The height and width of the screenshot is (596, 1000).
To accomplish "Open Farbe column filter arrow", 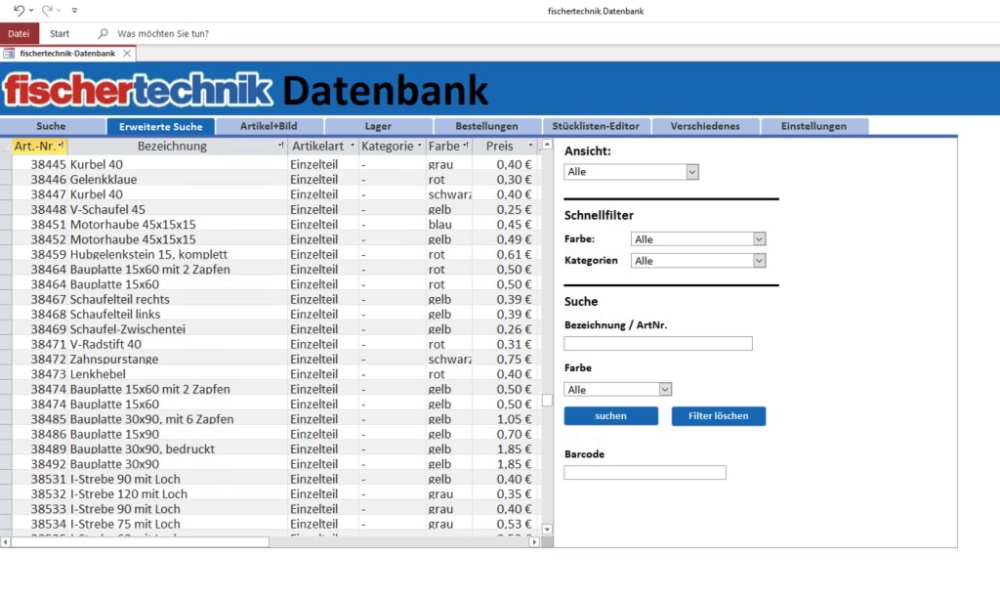I will tap(466, 145).
